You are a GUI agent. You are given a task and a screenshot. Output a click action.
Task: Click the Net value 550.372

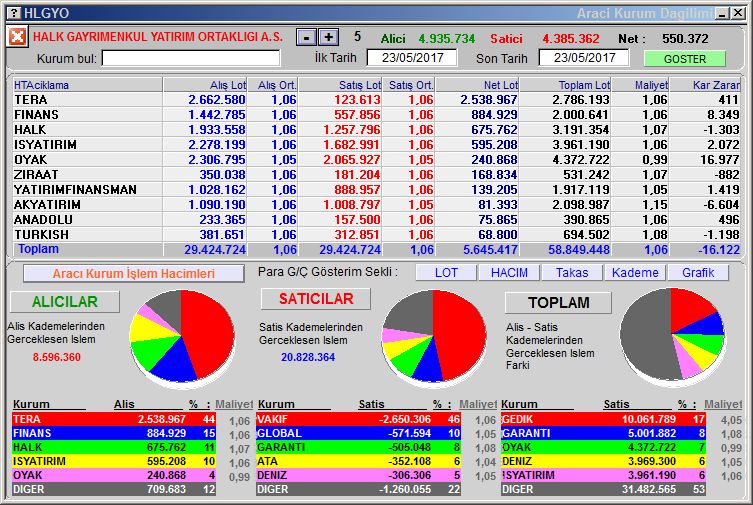[x=685, y=38]
